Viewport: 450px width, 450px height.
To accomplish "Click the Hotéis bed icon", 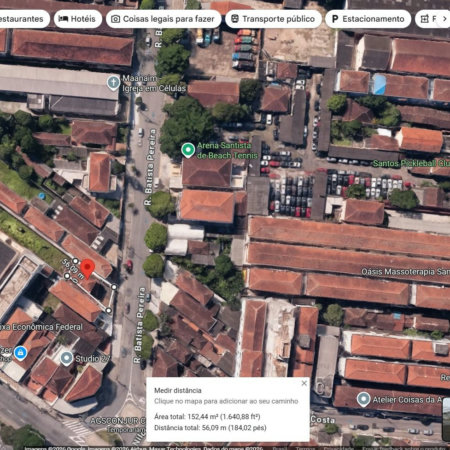I will pyautogui.click(x=63, y=19).
